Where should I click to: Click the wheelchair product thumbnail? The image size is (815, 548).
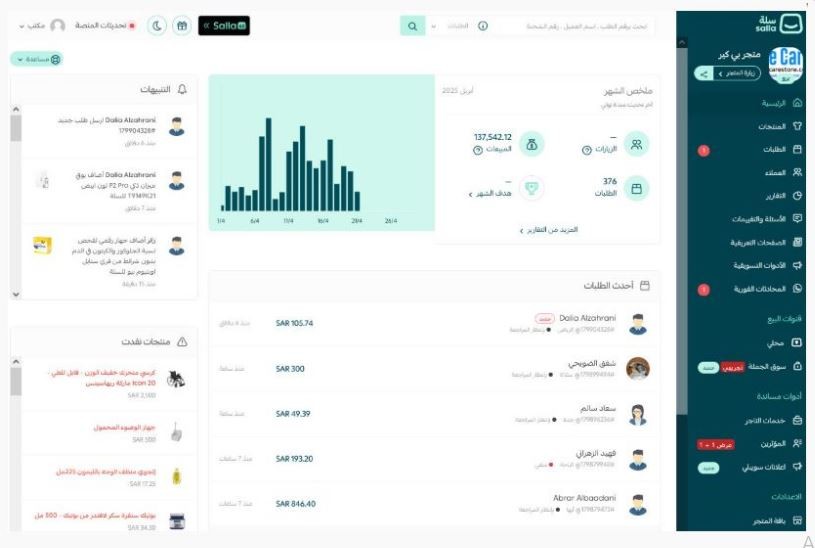point(176,380)
